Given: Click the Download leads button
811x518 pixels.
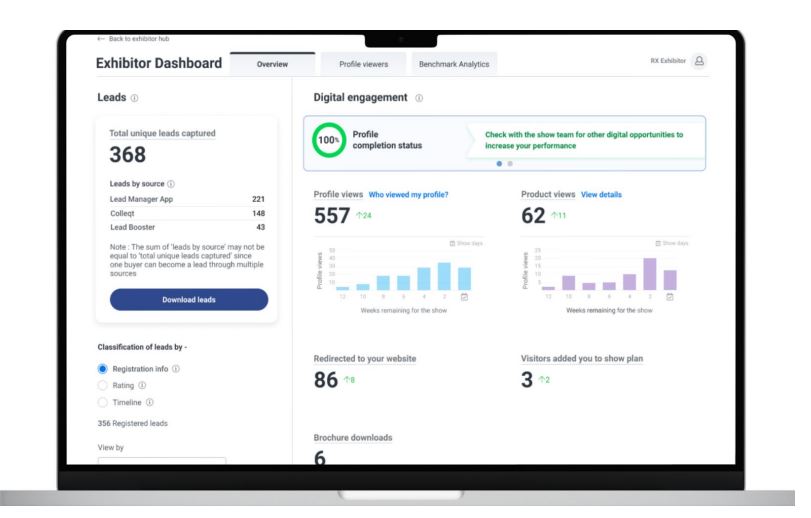Looking at the screenshot, I should pos(188,299).
